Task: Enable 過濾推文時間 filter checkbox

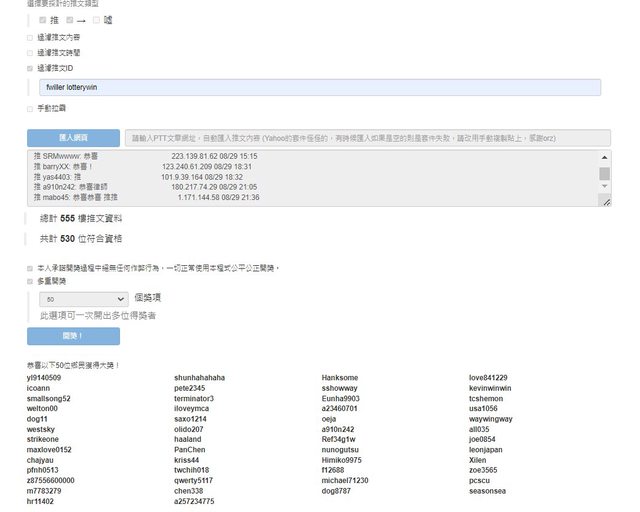Action: coord(30,52)
